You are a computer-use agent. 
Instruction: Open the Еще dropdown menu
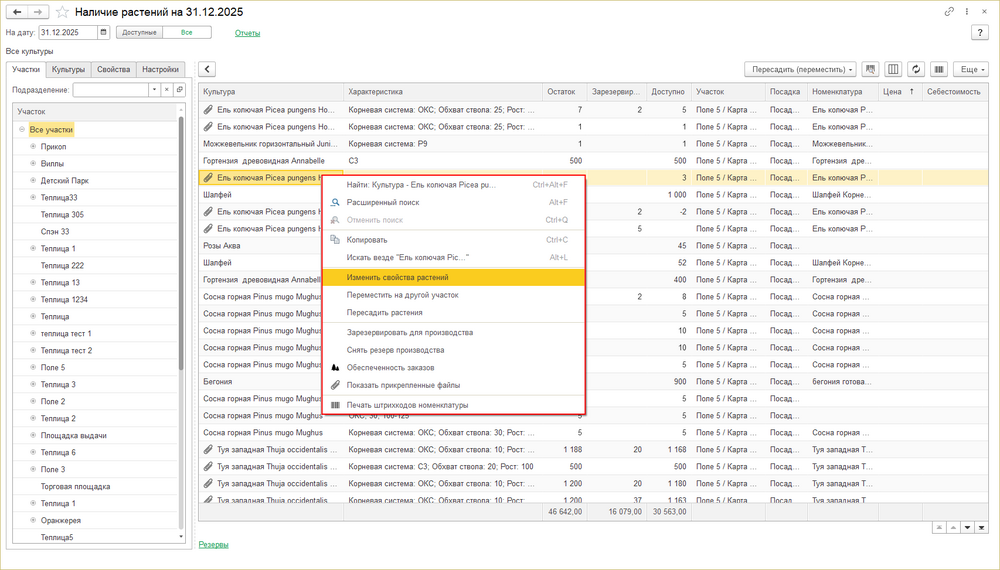[971, 69]
